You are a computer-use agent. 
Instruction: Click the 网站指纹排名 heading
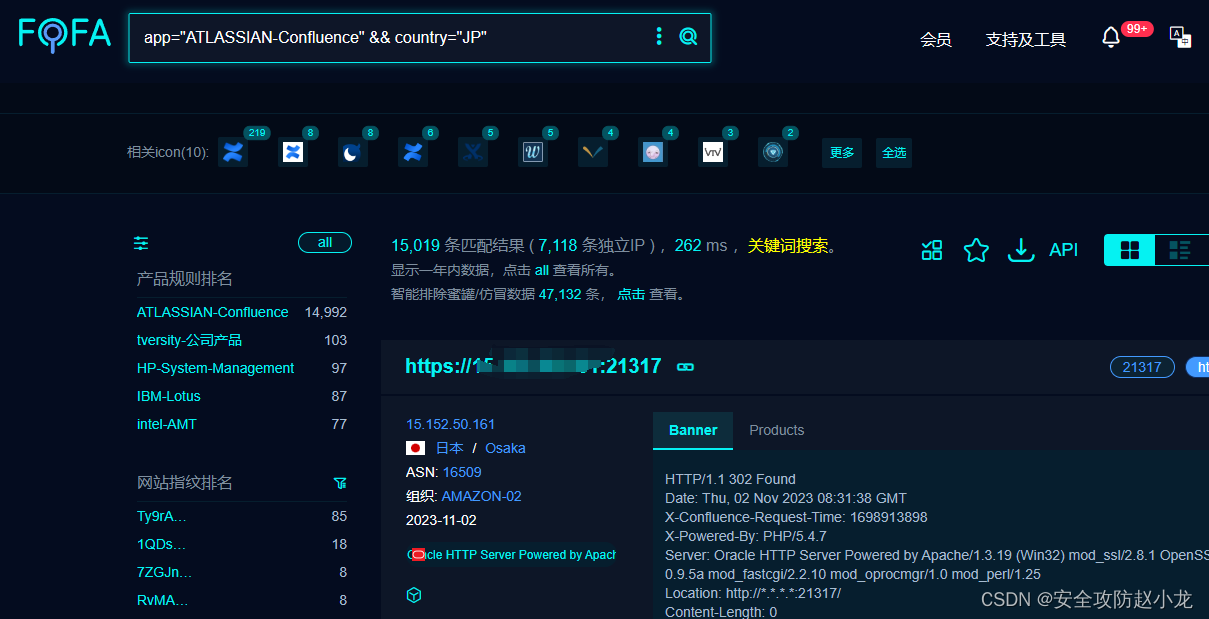(x=184, y=483)
